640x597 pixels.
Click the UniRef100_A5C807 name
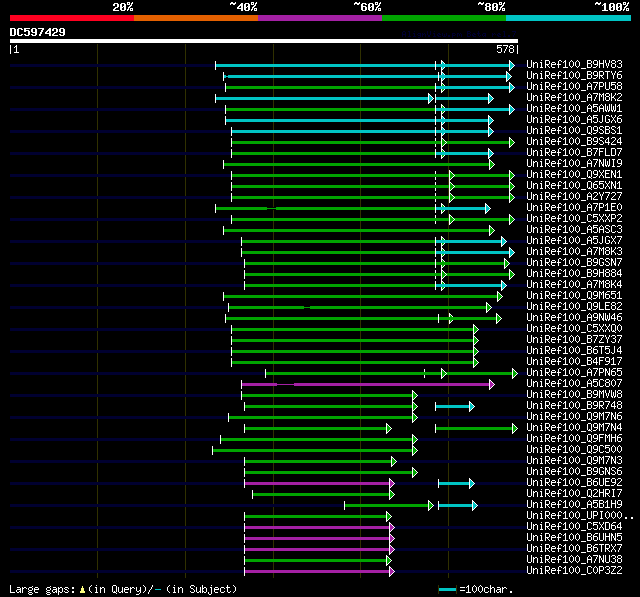574,384
